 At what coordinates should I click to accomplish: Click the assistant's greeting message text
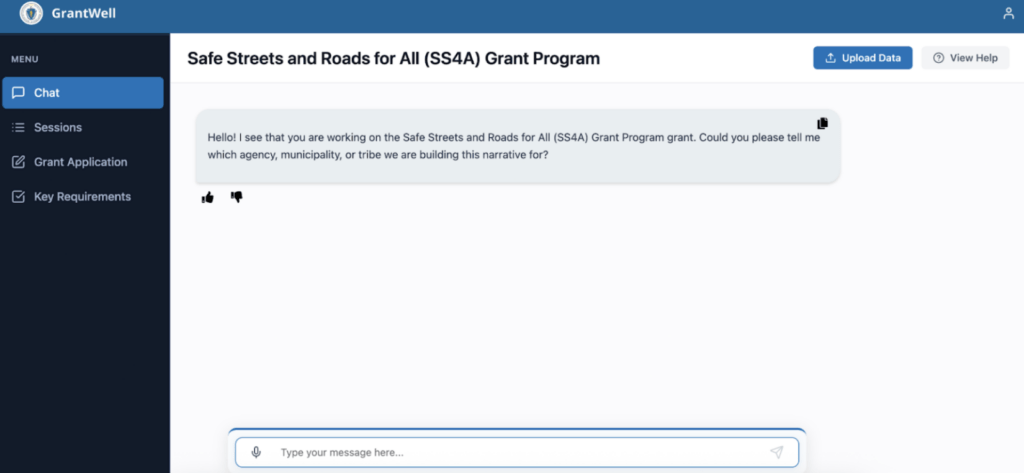coord(513,147)
